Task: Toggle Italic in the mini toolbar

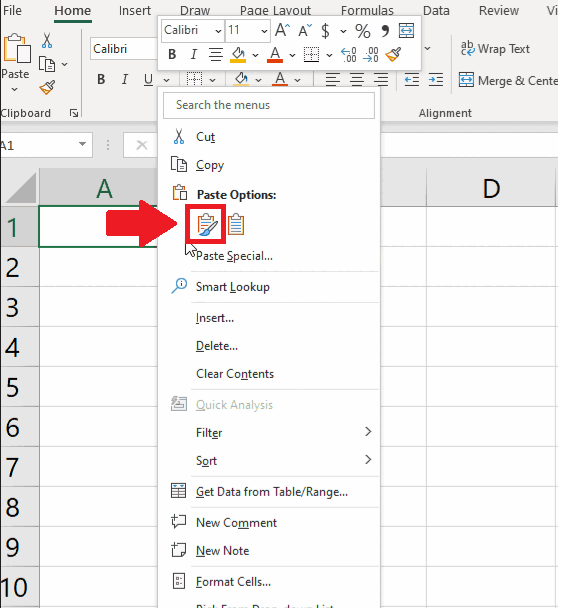Action: pyautogui.click(x=194, y=54)
